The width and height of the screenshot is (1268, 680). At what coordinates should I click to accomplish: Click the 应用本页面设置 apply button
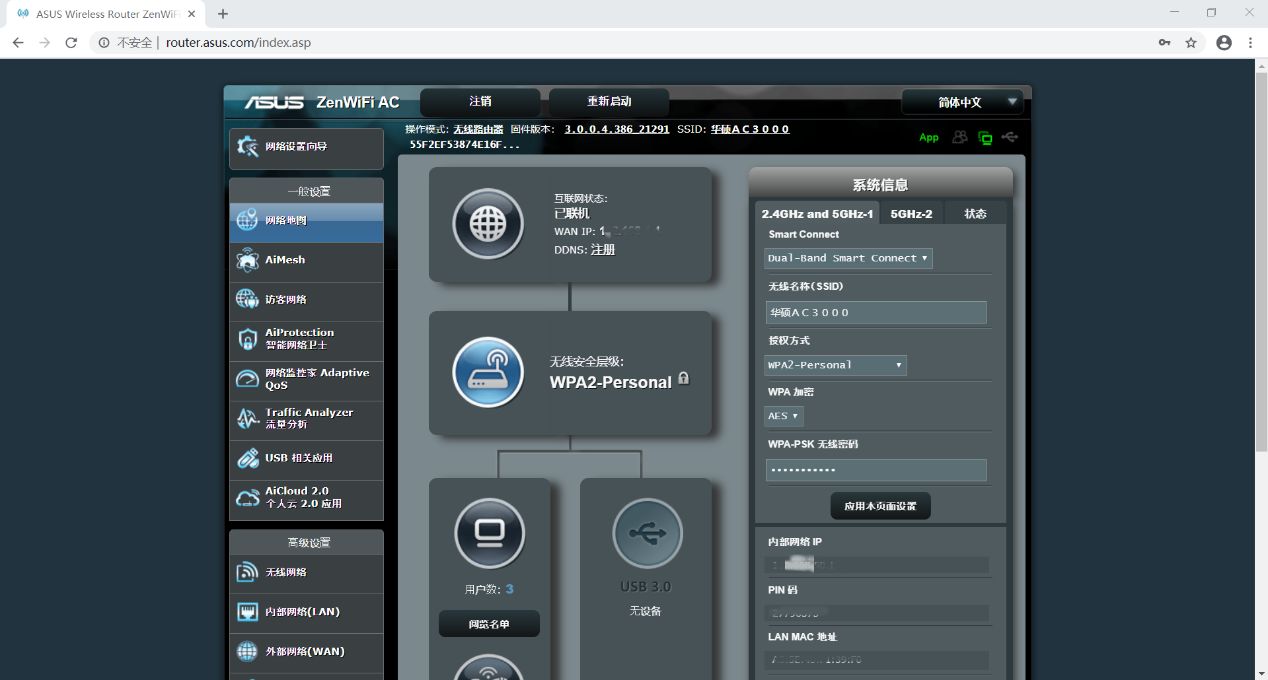(880, 506)
